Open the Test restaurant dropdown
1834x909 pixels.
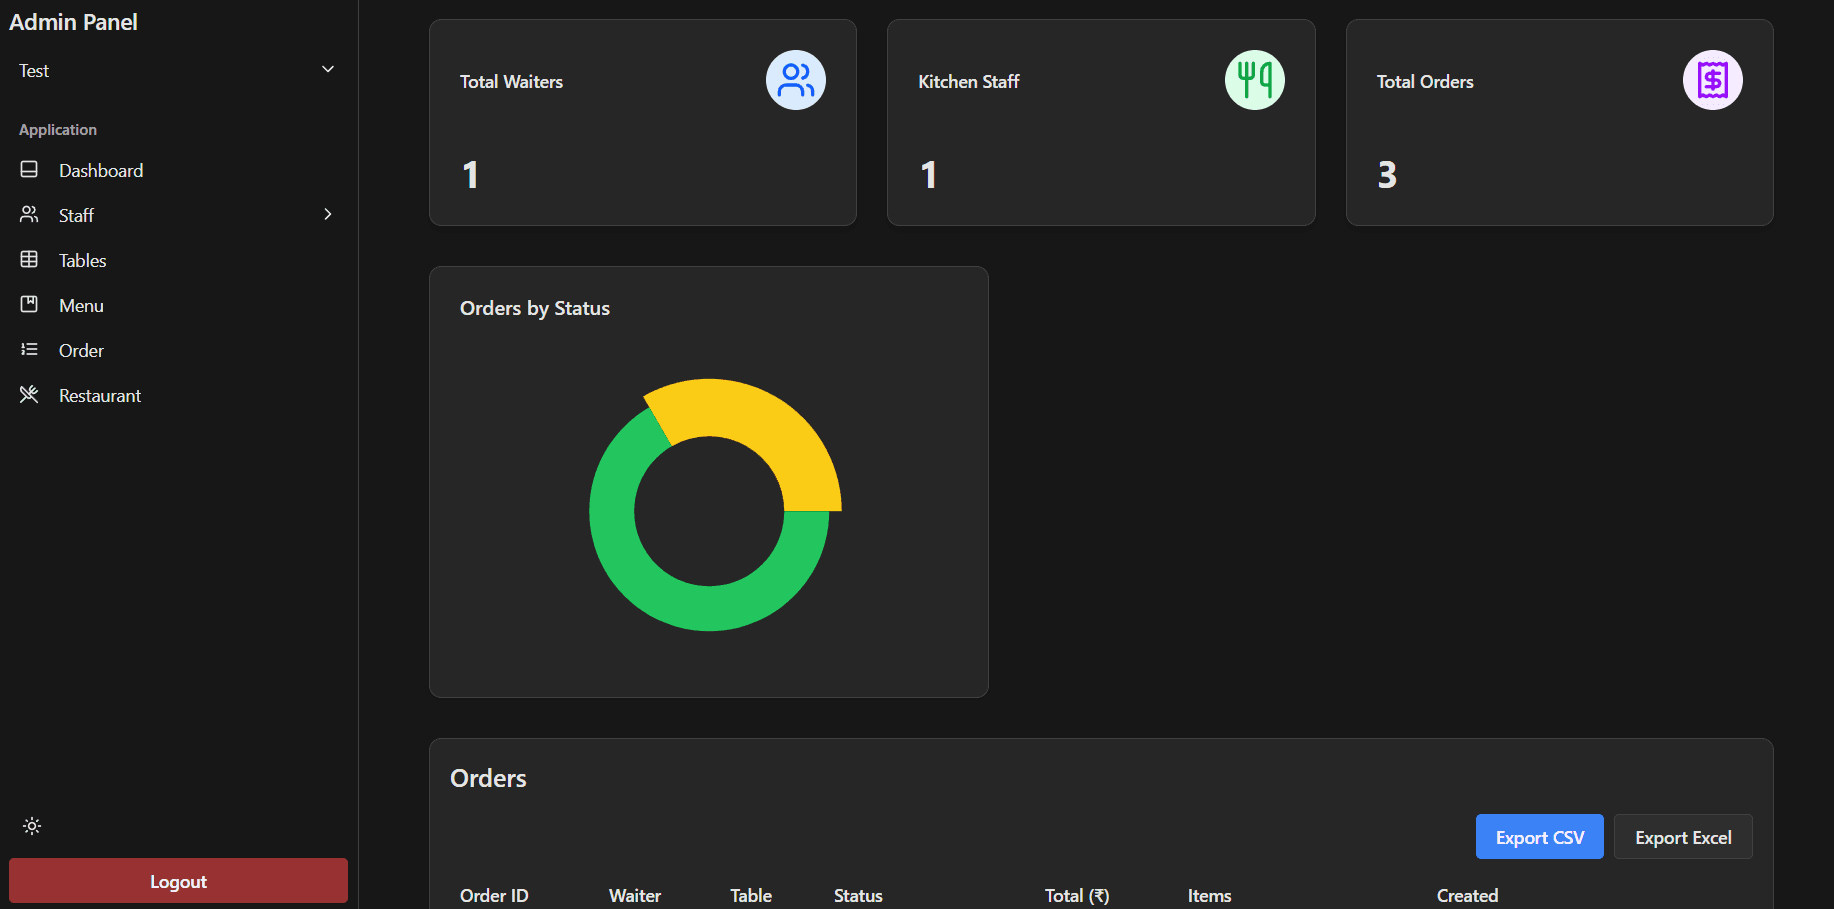tap(178, 70)
